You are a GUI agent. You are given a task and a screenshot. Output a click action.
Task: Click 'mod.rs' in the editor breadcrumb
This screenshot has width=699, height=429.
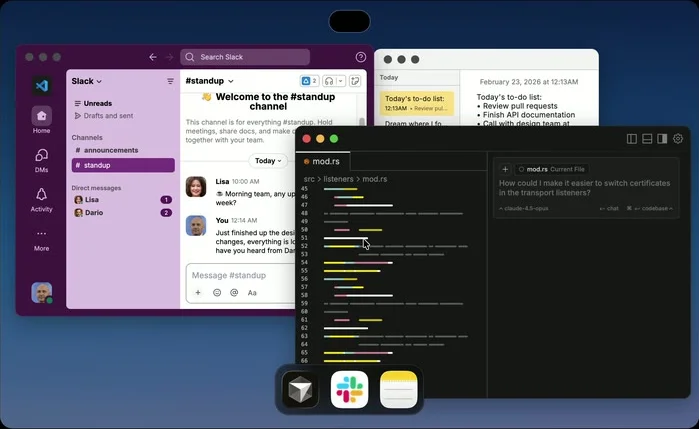374,179
